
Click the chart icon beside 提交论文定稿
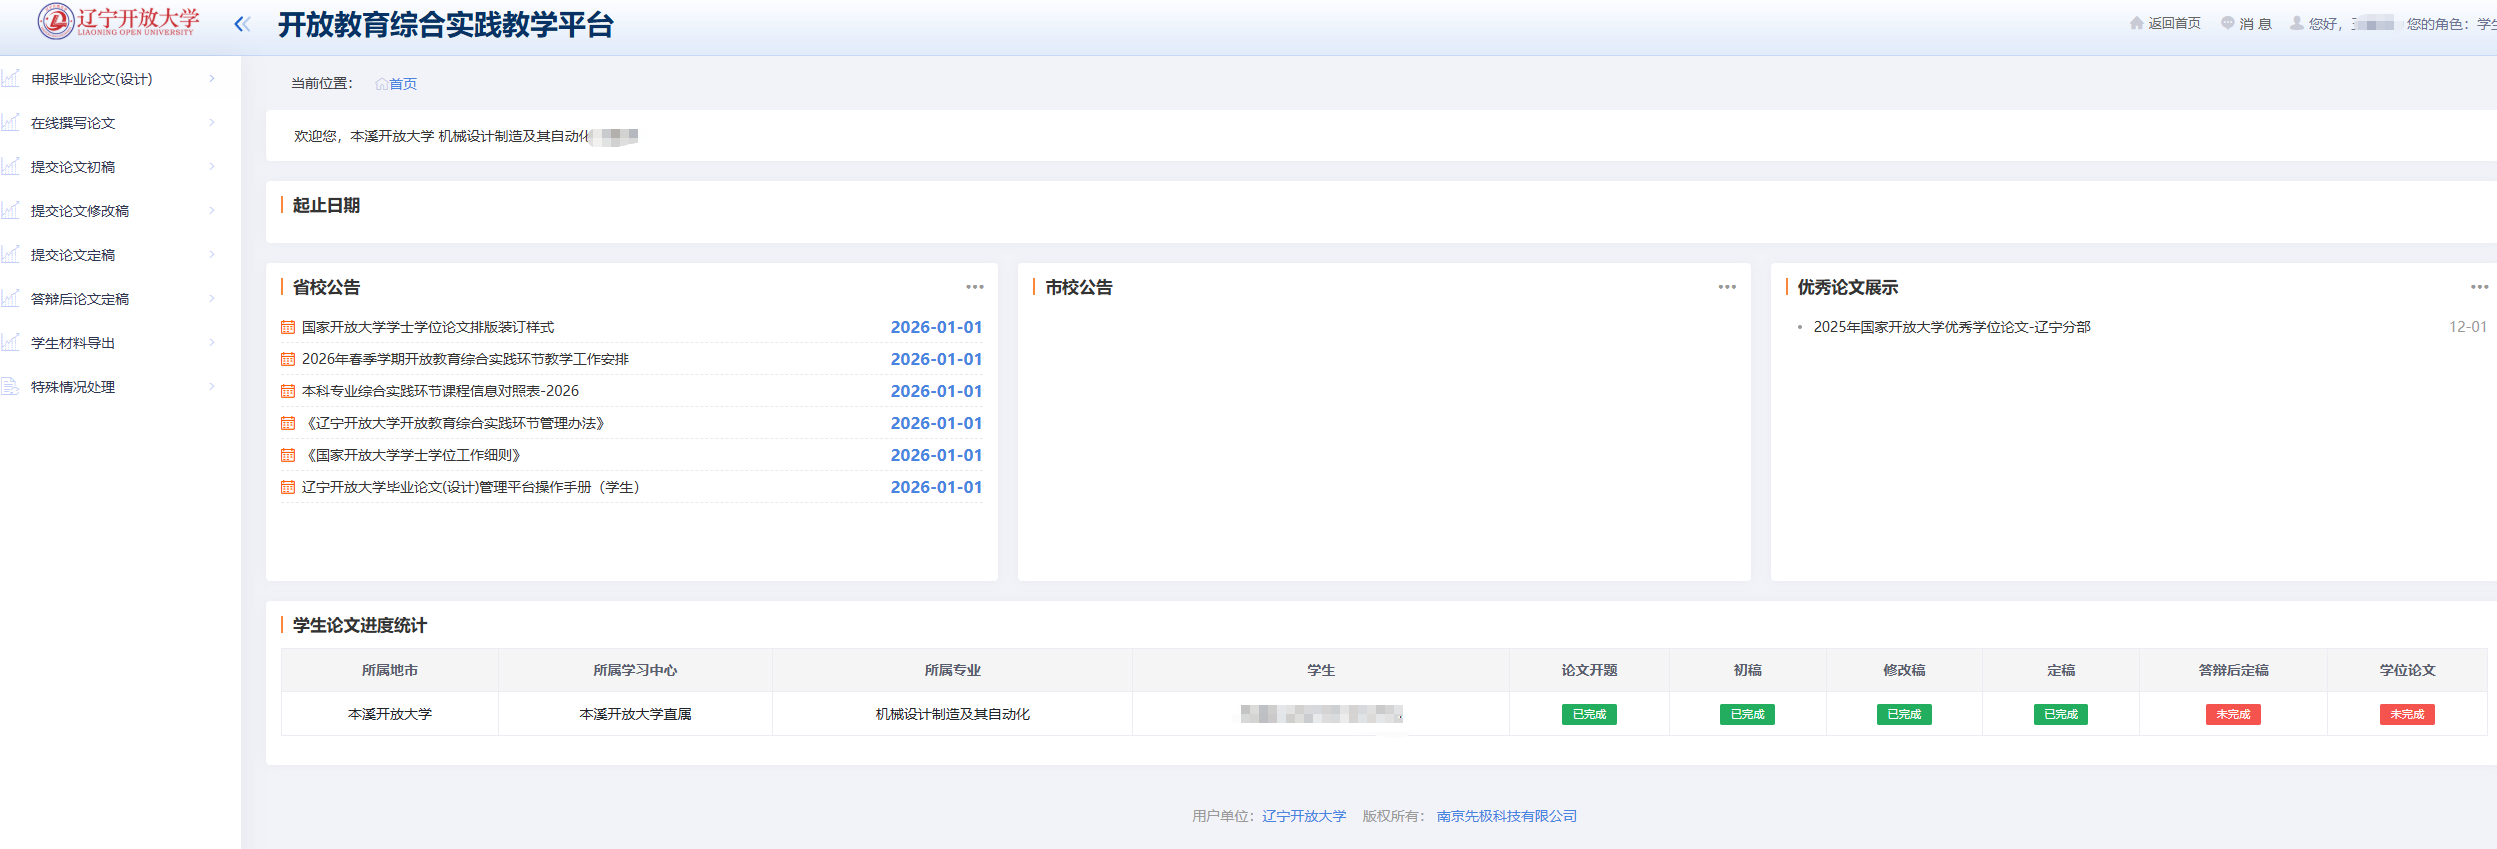(10, 254)
